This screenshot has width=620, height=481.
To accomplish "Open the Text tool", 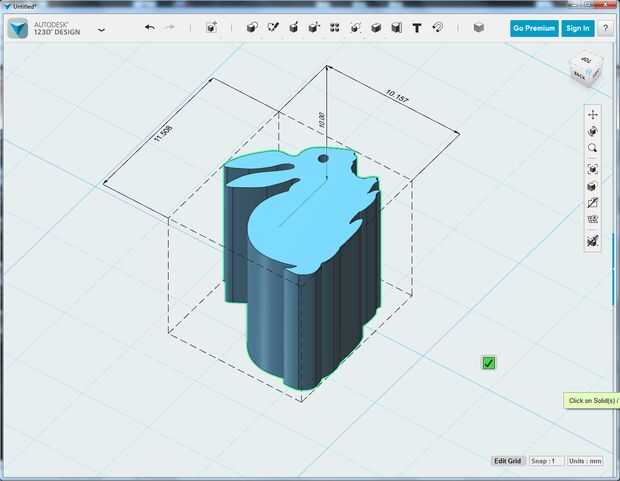I will pyautogui.click(x=417, y=28).
